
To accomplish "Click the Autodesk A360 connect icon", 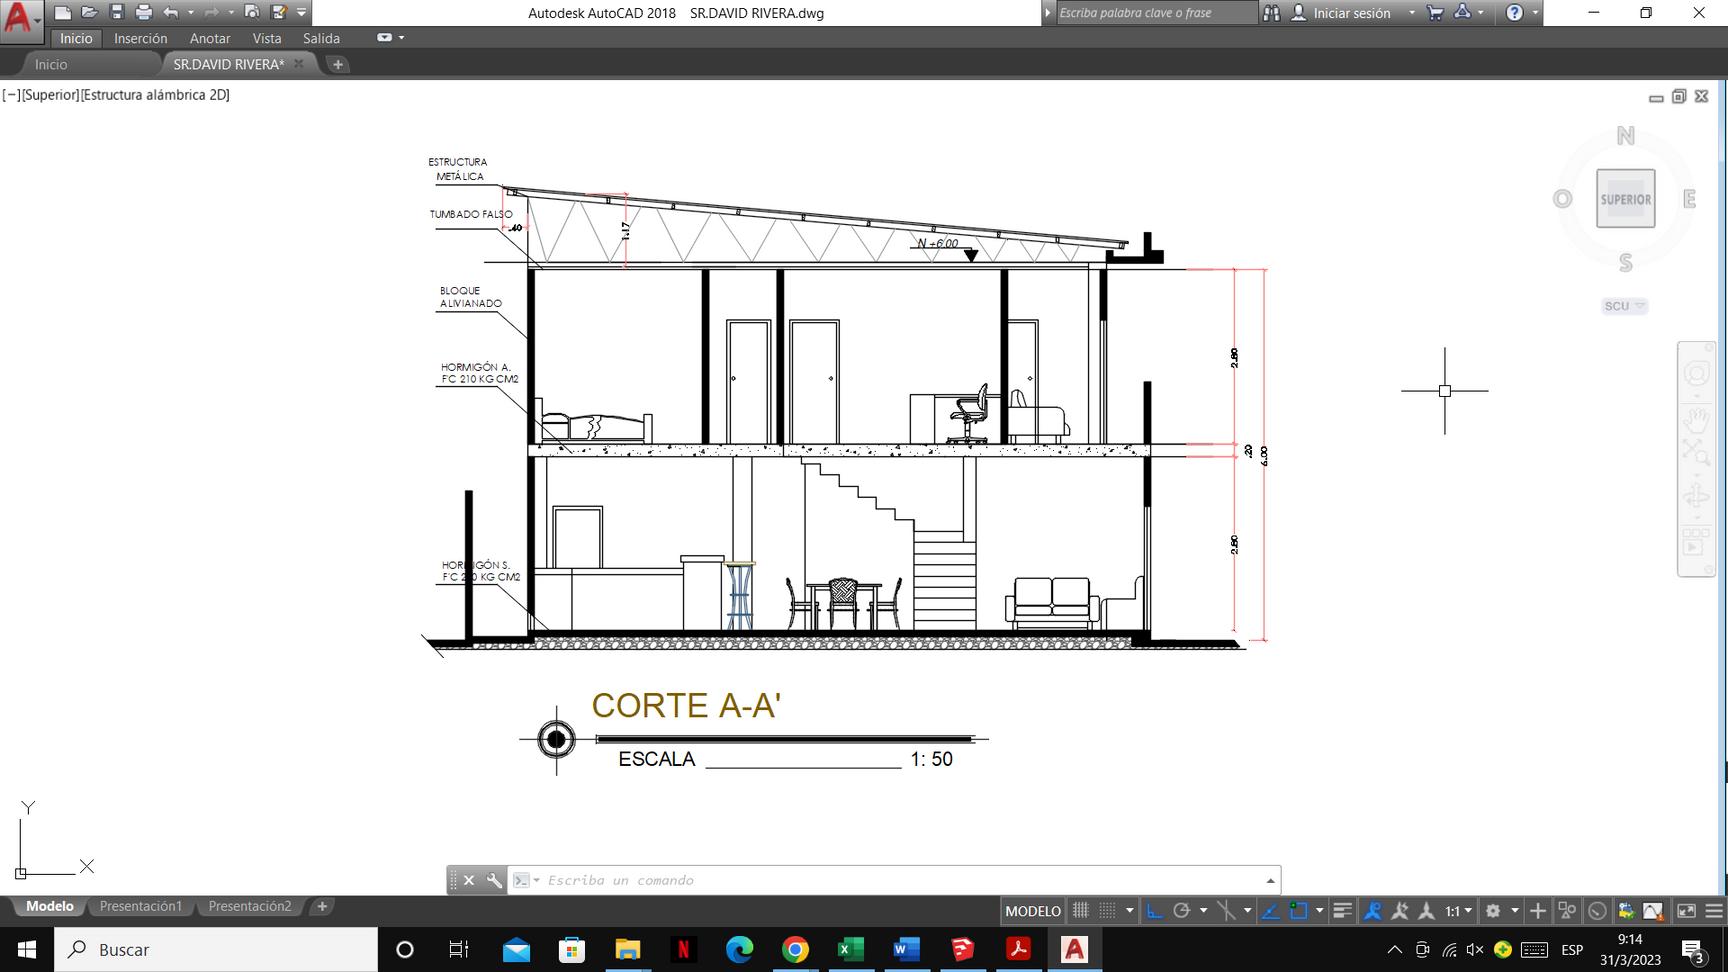I will (x=1462, y=12).
